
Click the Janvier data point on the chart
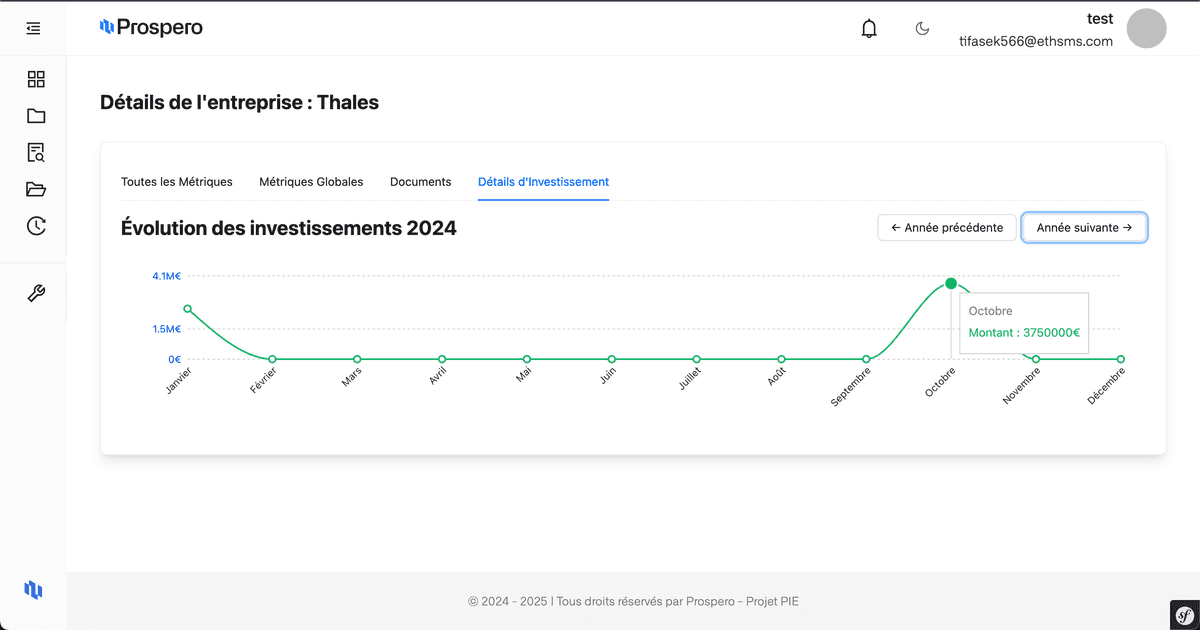click(187, 309)
